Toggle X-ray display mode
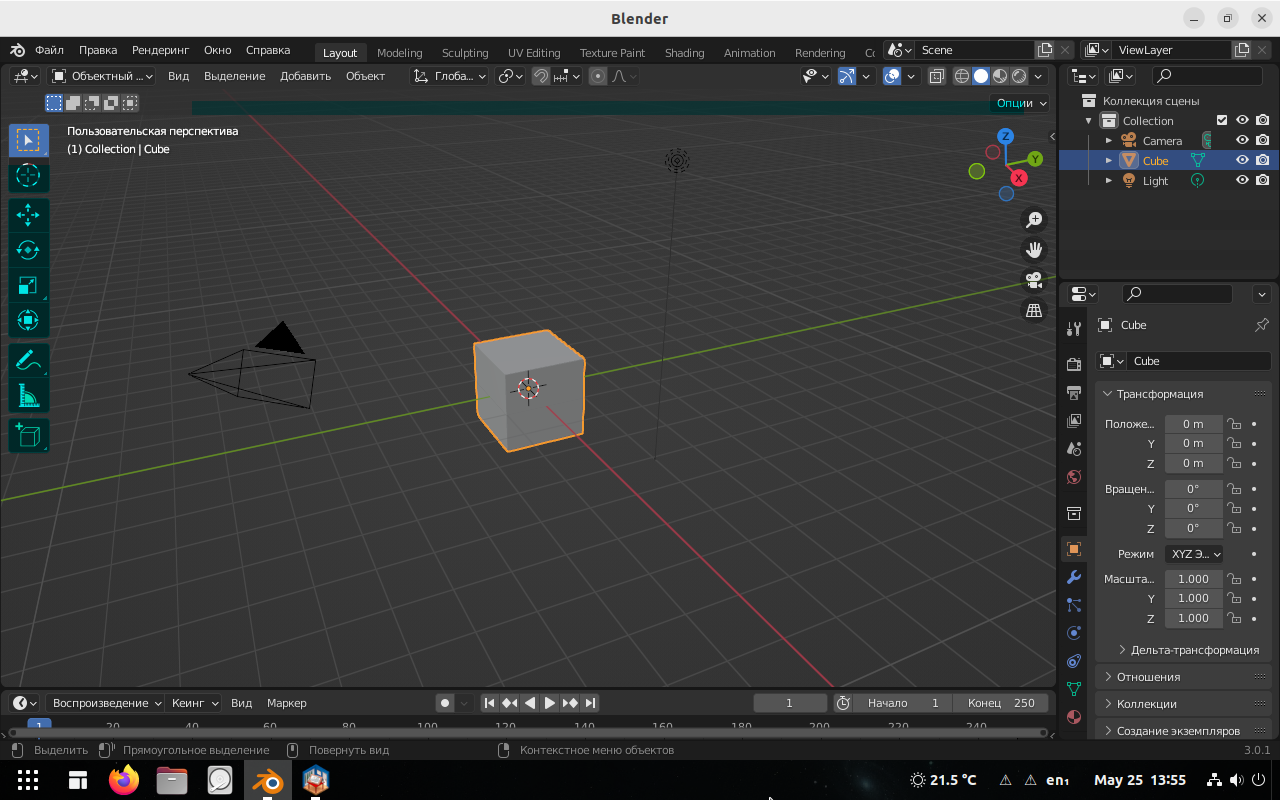The image size is (1280, 800). point(937,76)
